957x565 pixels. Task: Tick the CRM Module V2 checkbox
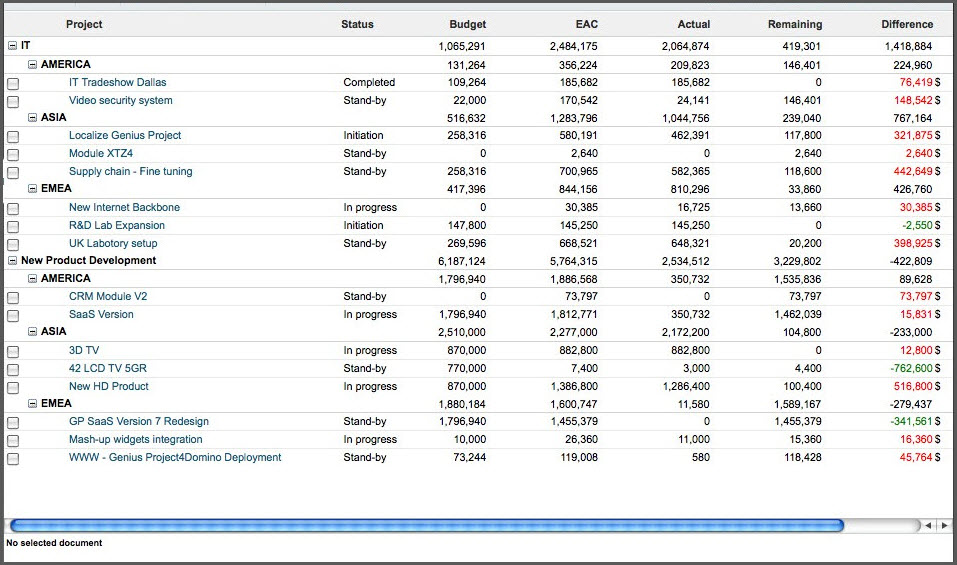(13, 298)
